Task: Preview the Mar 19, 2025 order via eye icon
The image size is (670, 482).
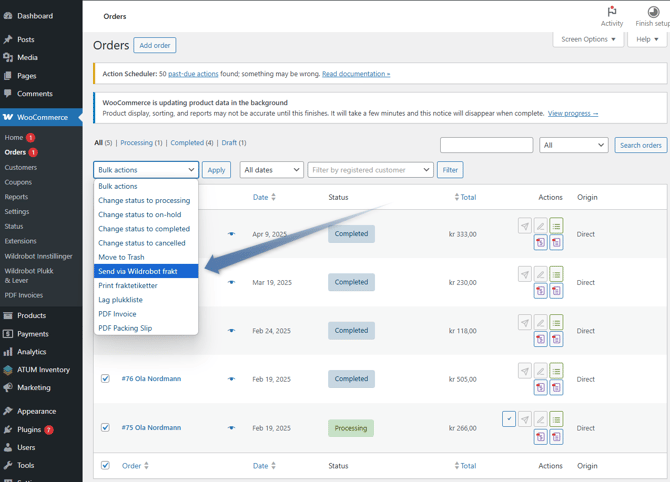Action: click(x=231, y=282)
